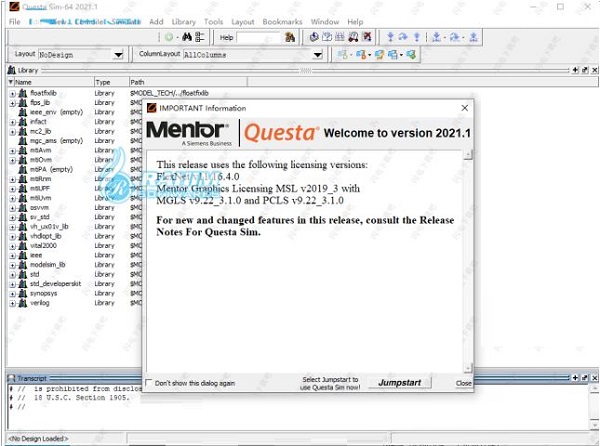Open the Library menu

point(184,22)
